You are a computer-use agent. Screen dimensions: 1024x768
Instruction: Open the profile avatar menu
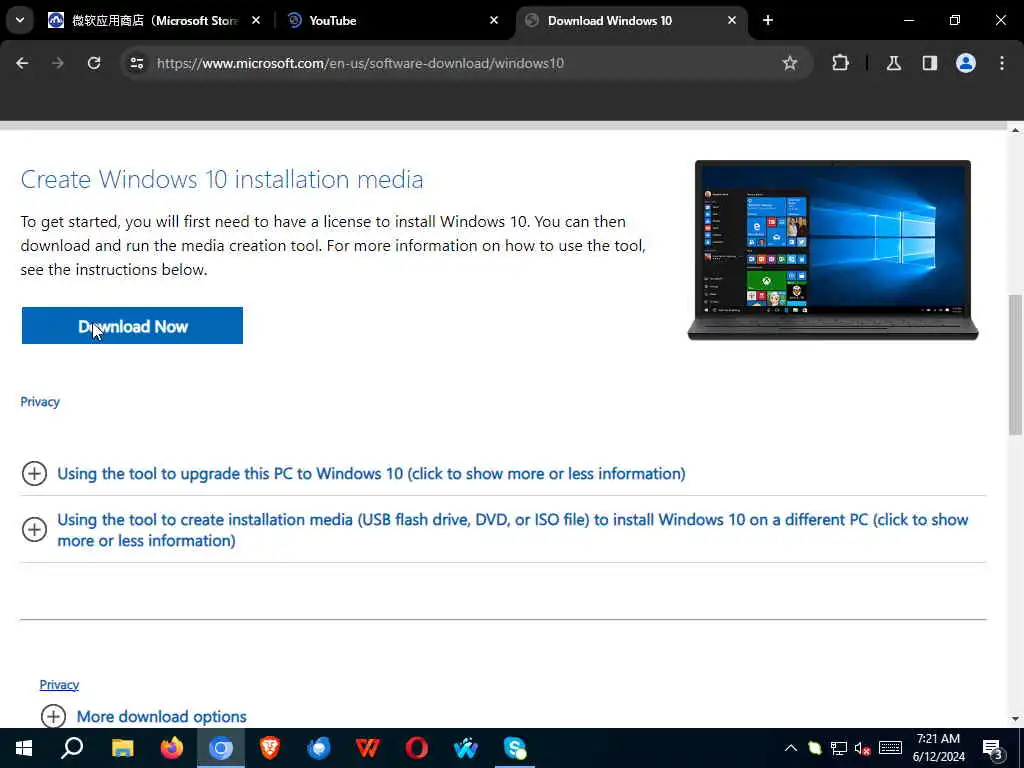pyautogui.click(x=966, y=63)
